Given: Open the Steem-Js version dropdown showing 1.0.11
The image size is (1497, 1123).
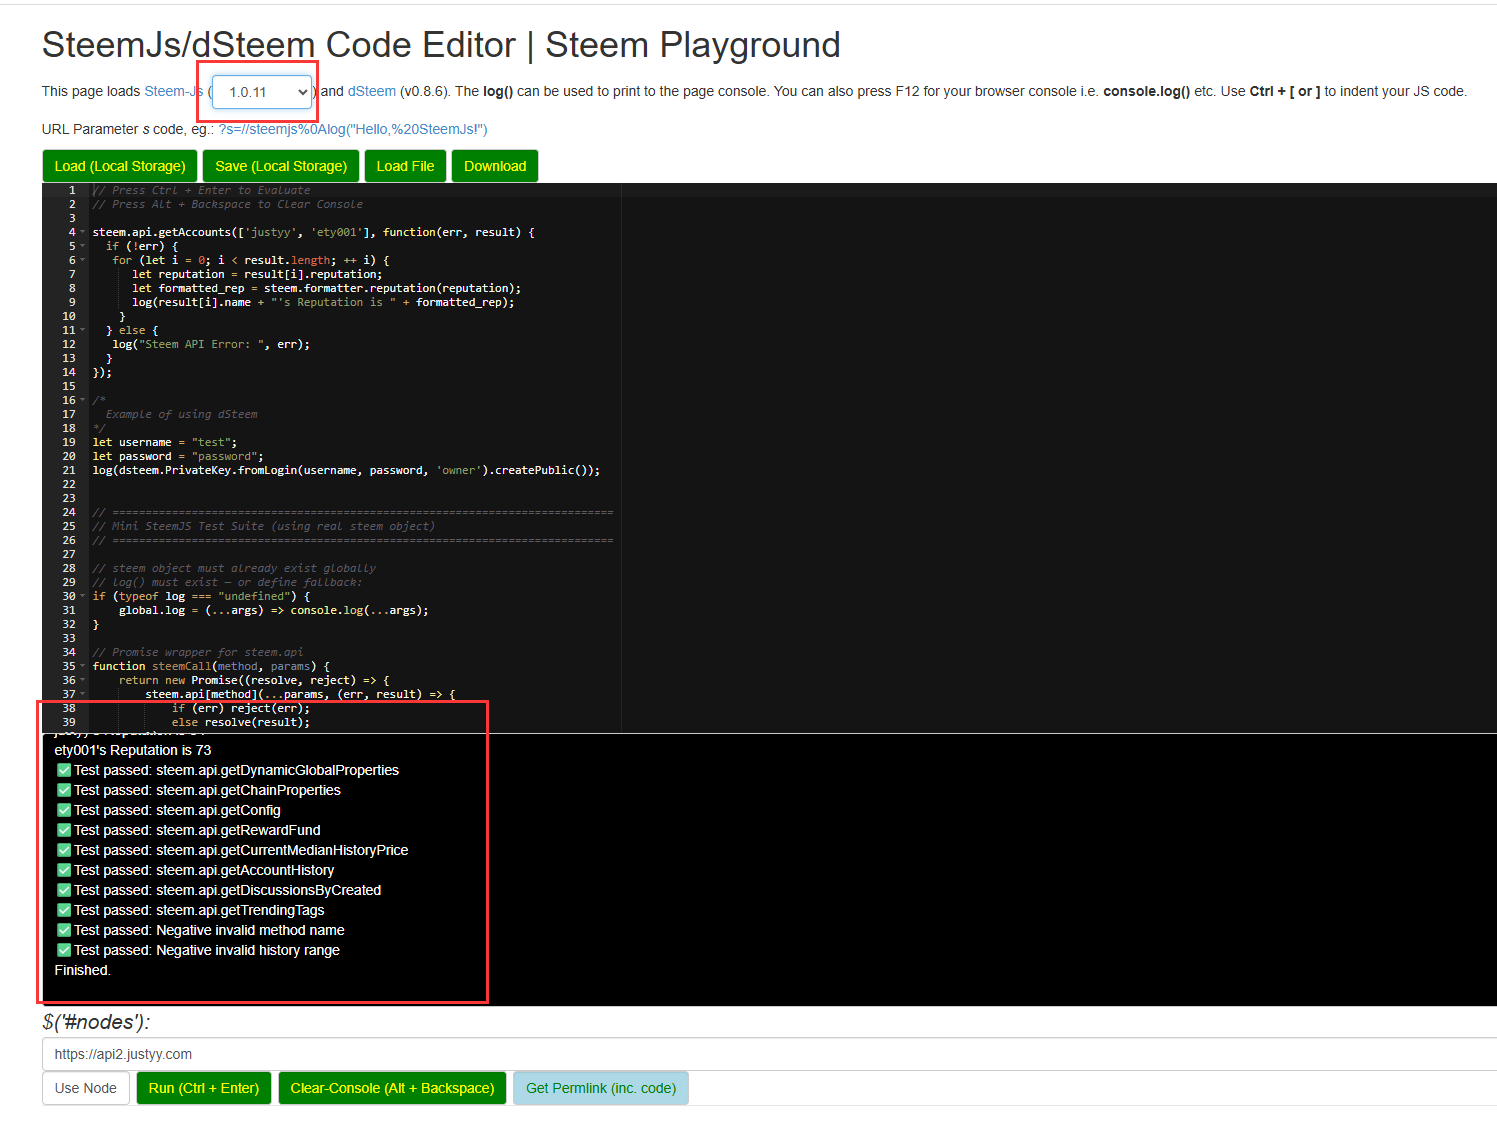Looking at the screenshot, I should point(262,92).
